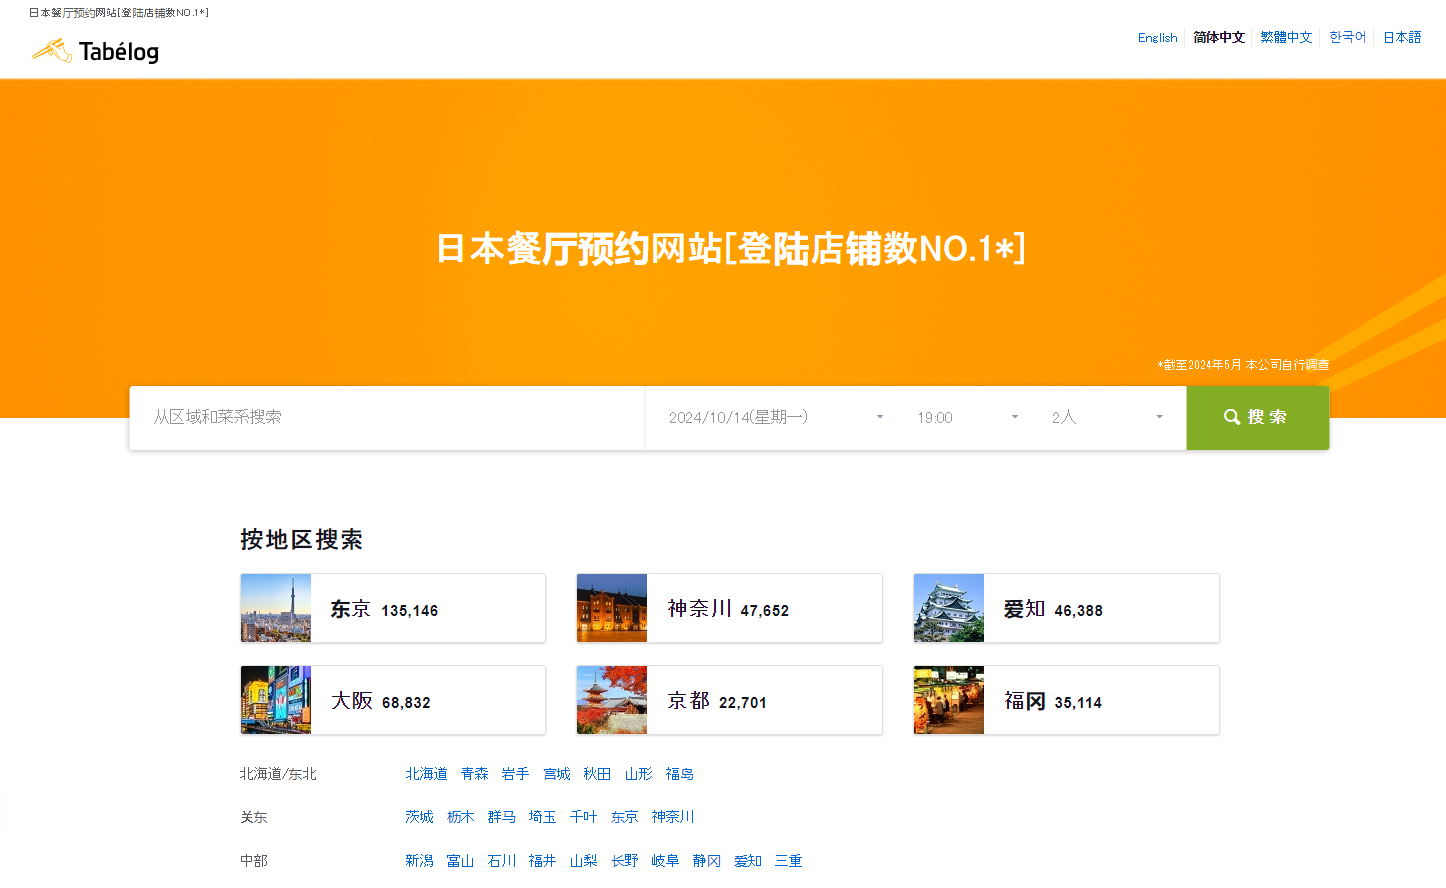The width and height of the screenshot is (1446, 888).
Task: Expand the 2人 party size dropdown
Action: pos(1106,418)
